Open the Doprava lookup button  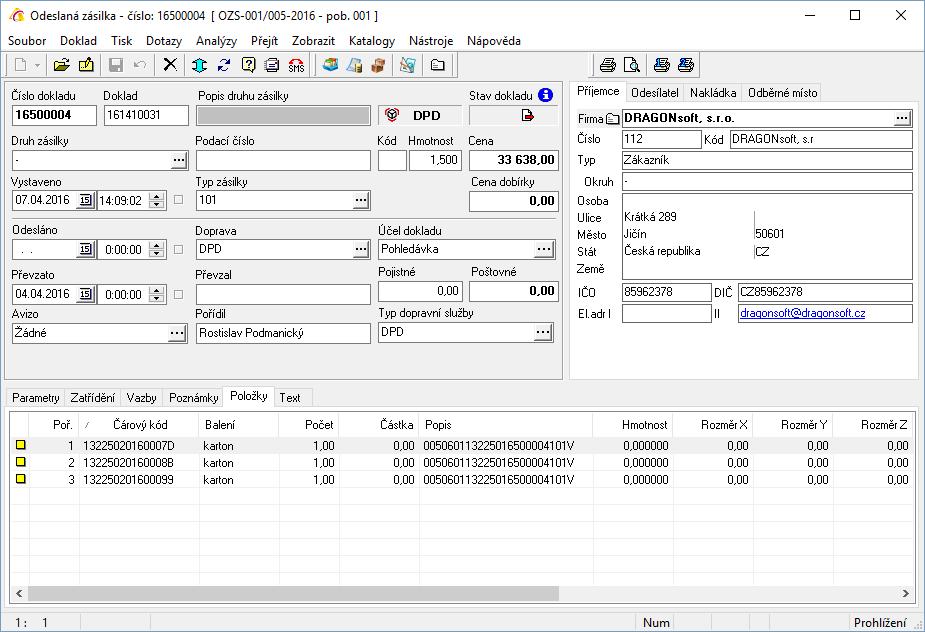[361, 249]
